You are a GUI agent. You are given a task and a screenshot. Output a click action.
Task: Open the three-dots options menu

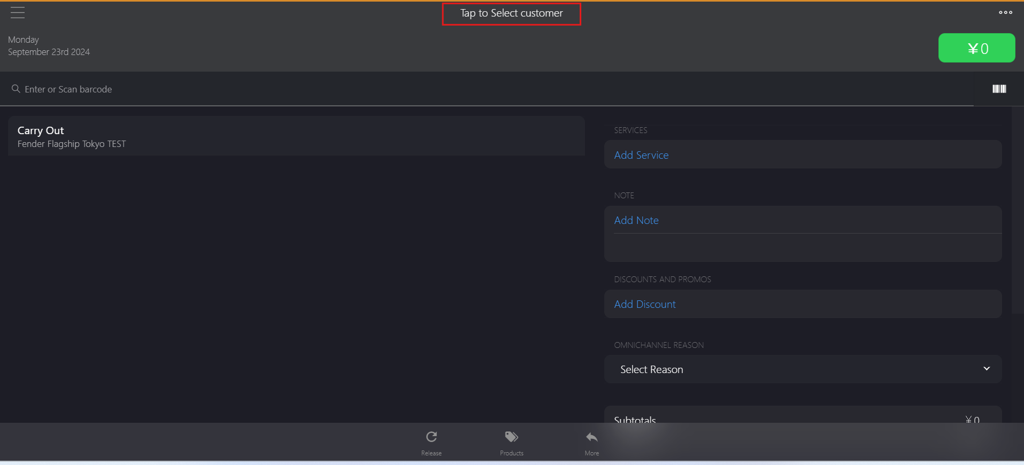(1005, 12)
